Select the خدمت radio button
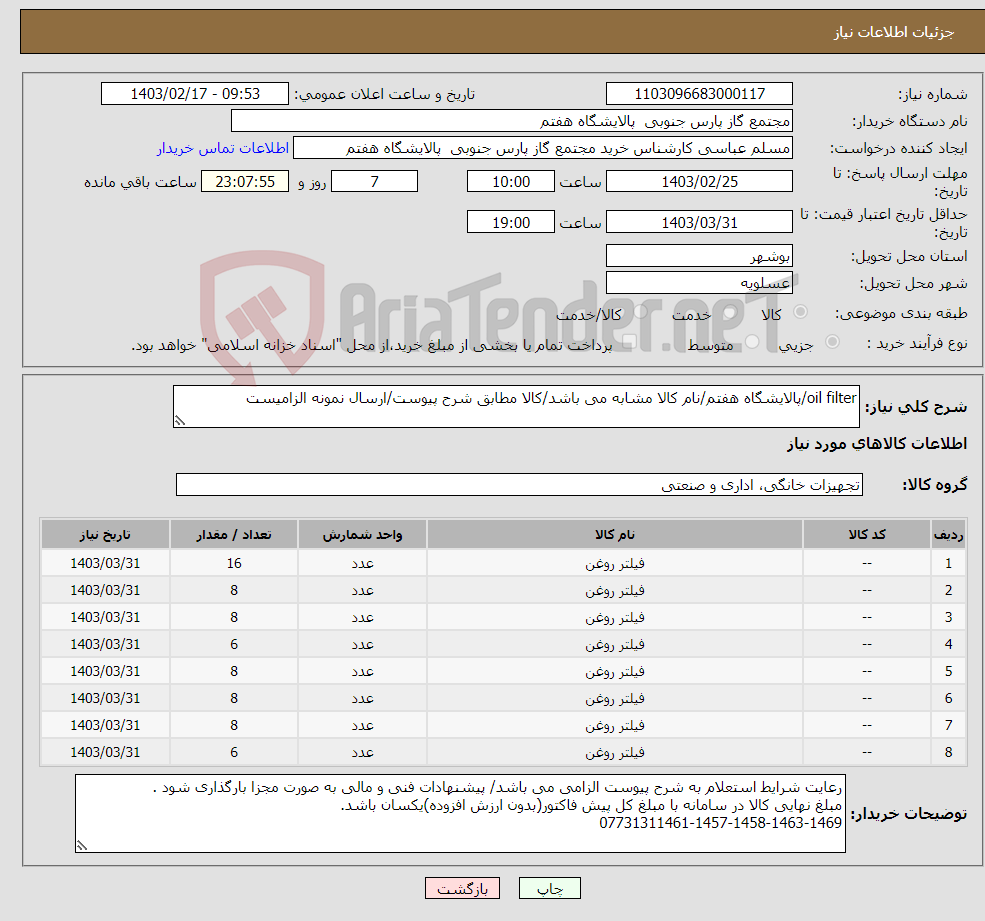The width and height of the screenshot is (985, 921). tap(729, 312)
